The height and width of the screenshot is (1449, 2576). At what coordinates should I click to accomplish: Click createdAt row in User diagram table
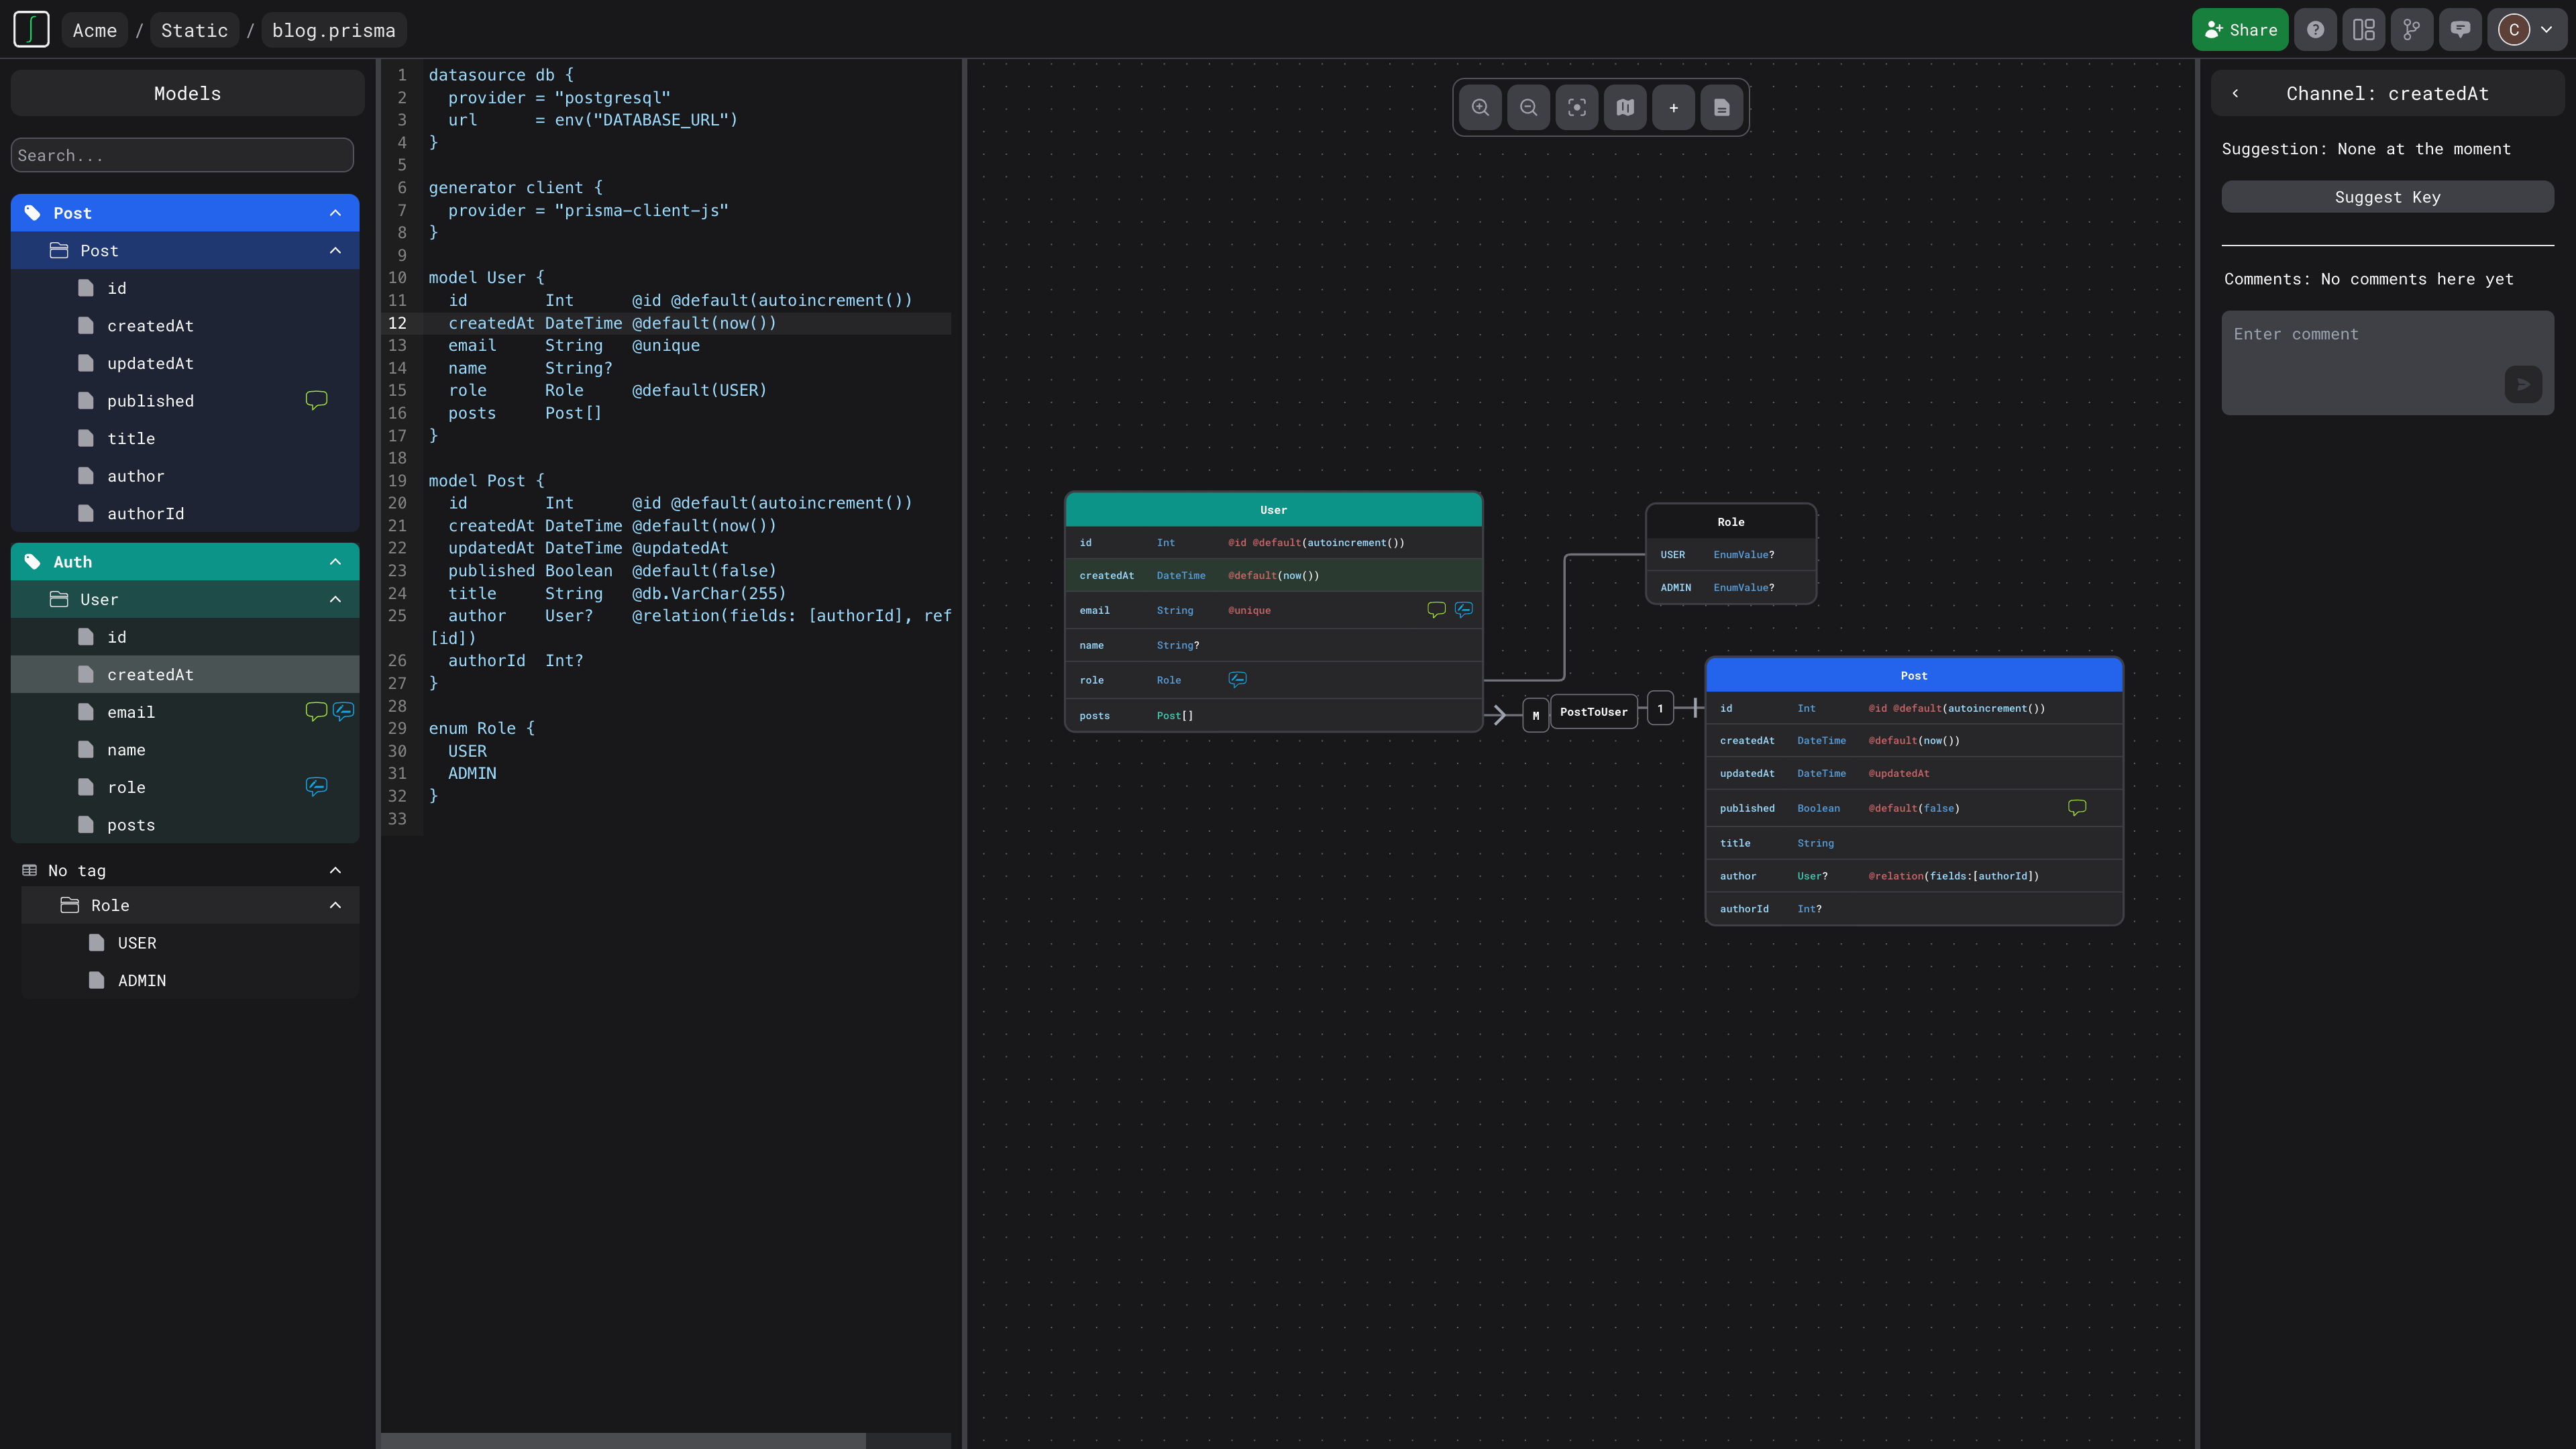pos(1273,575)
